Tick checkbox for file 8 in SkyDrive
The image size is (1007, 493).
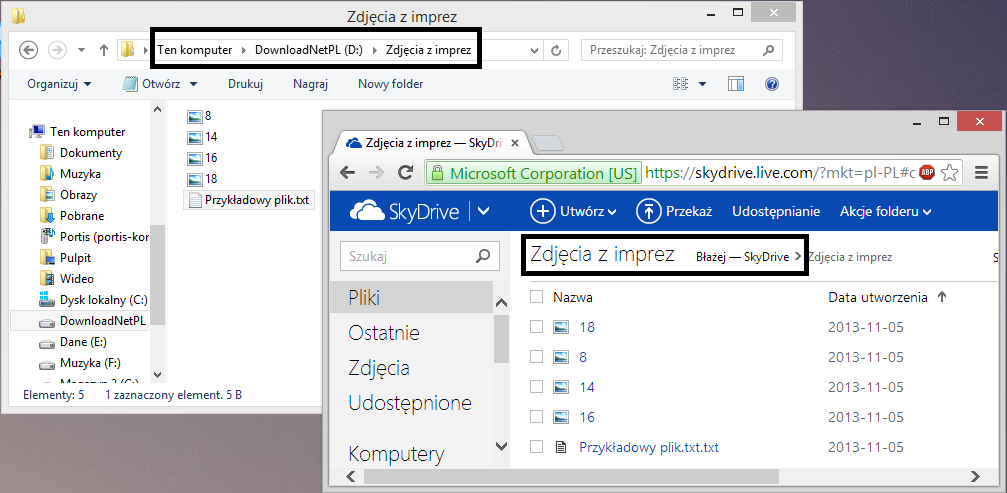536,357
